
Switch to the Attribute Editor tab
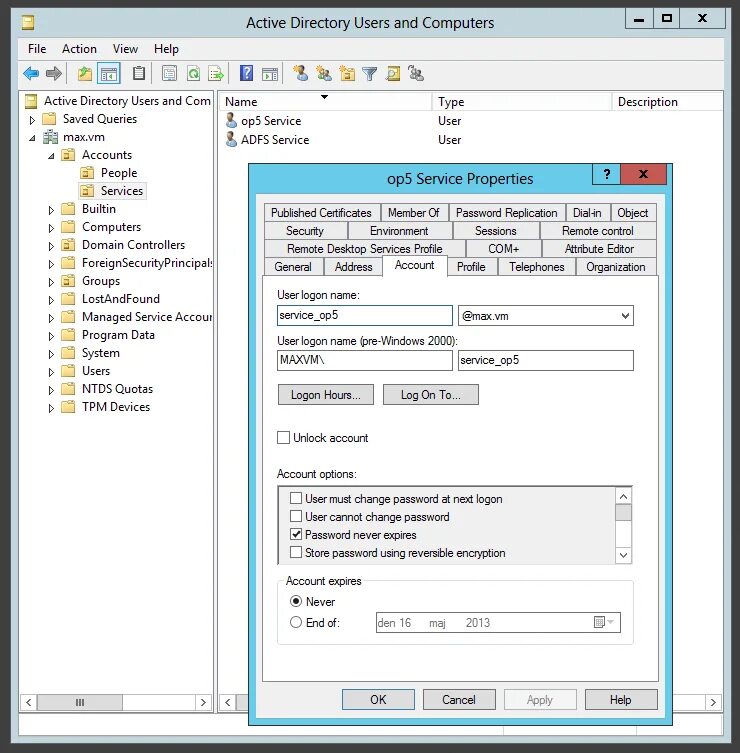[x=599, y=249]
